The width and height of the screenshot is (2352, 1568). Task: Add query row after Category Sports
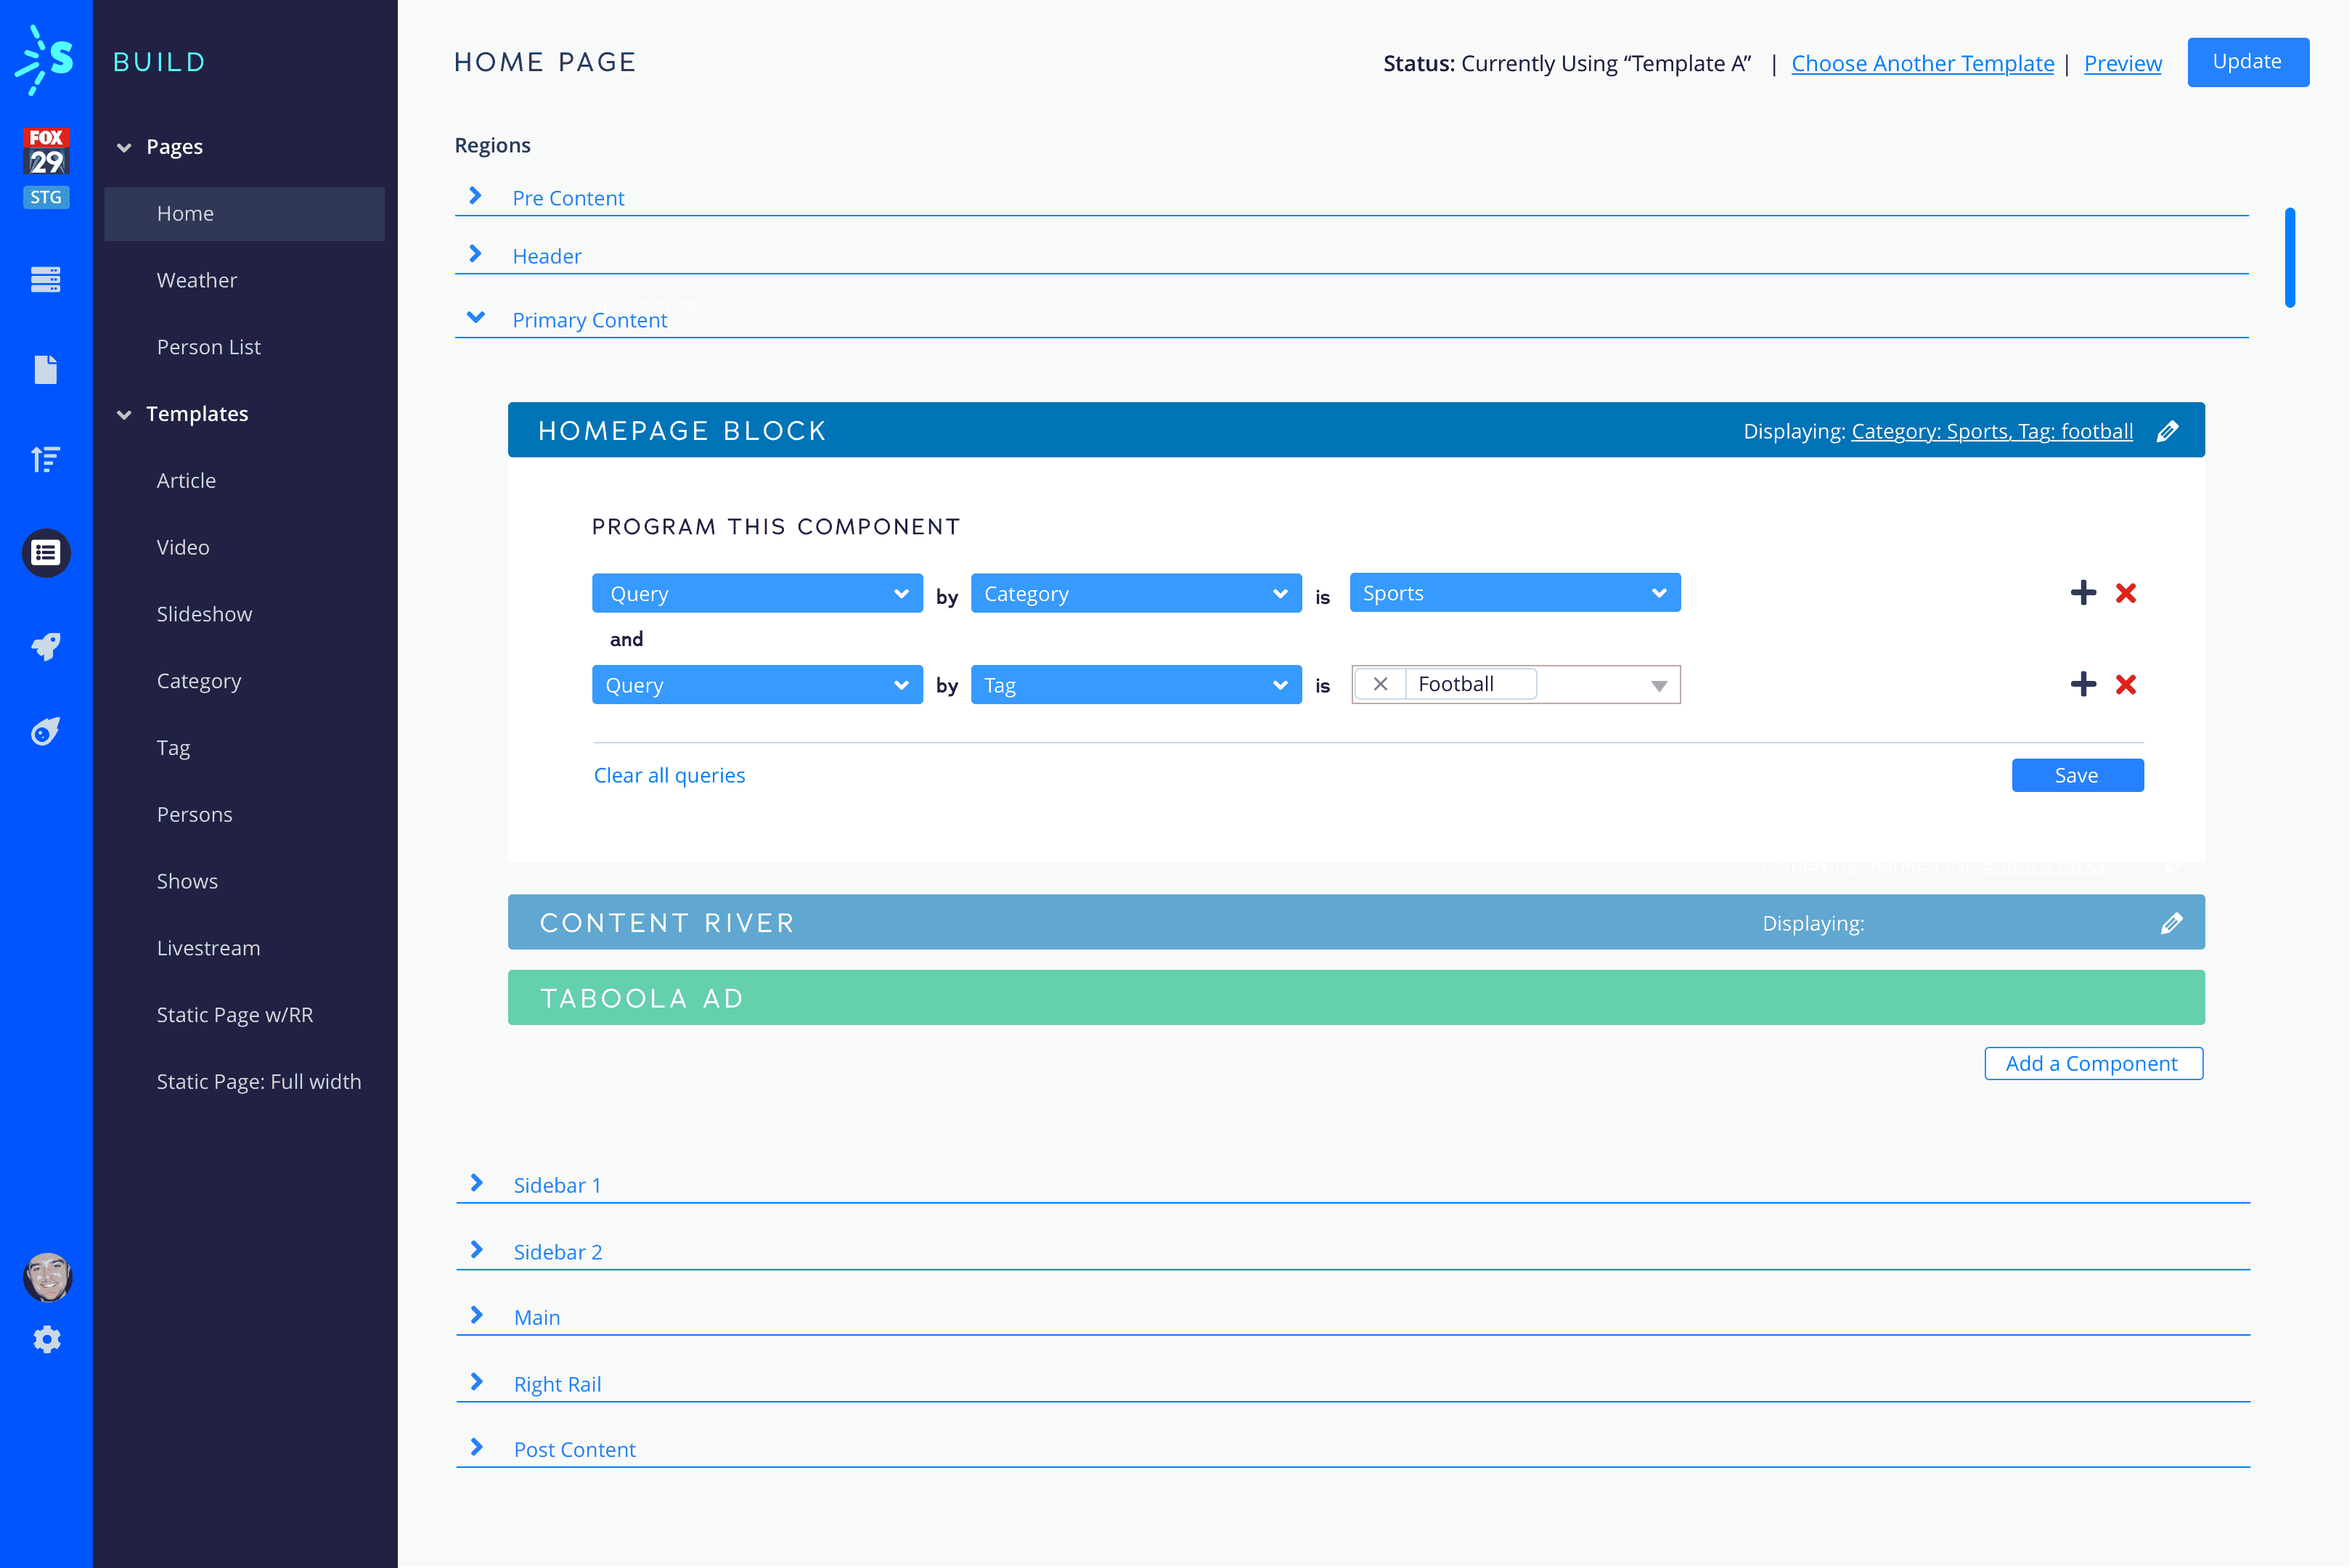tap(2083, 593)
